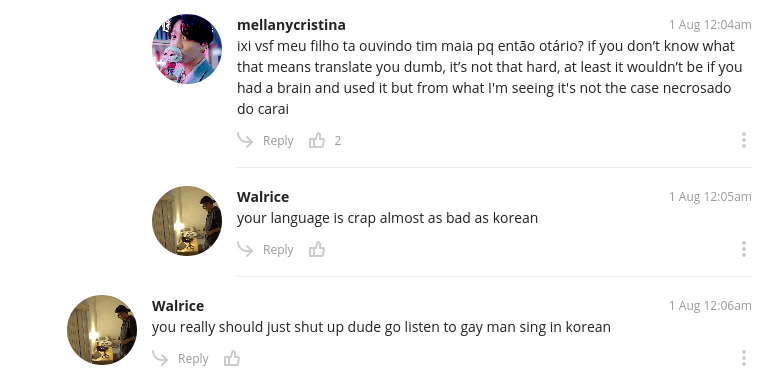The width and height of the screenshot is (773, 385).
Task: Click Walrice's avatar on the 12:06am comment
Action: (x=102, y=330)
